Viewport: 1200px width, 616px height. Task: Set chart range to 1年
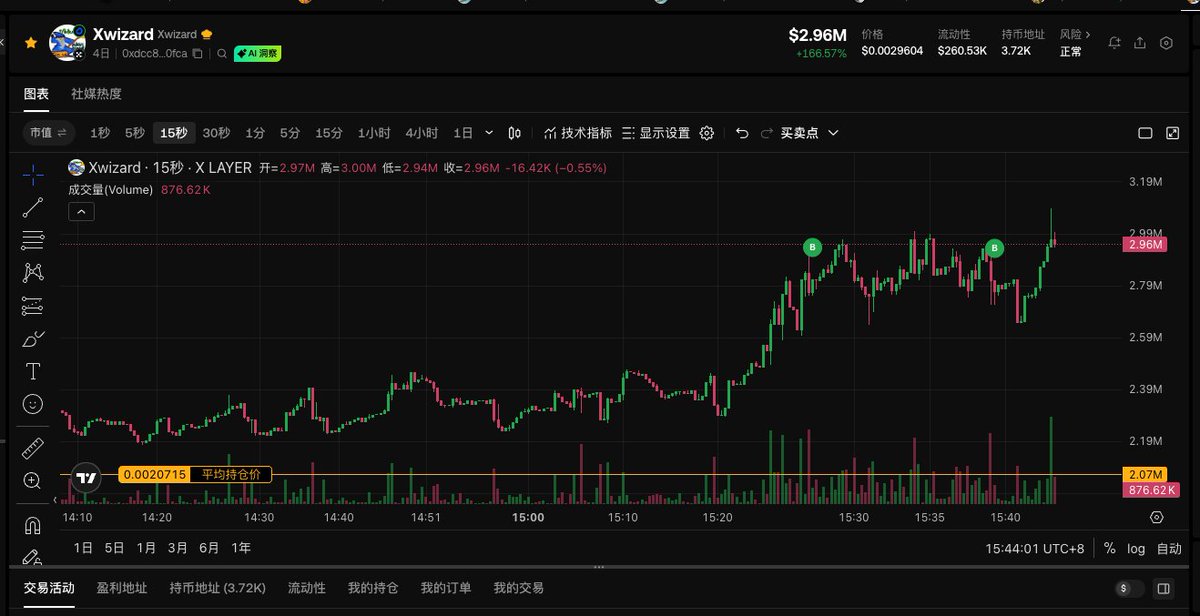tap(241, 548)
